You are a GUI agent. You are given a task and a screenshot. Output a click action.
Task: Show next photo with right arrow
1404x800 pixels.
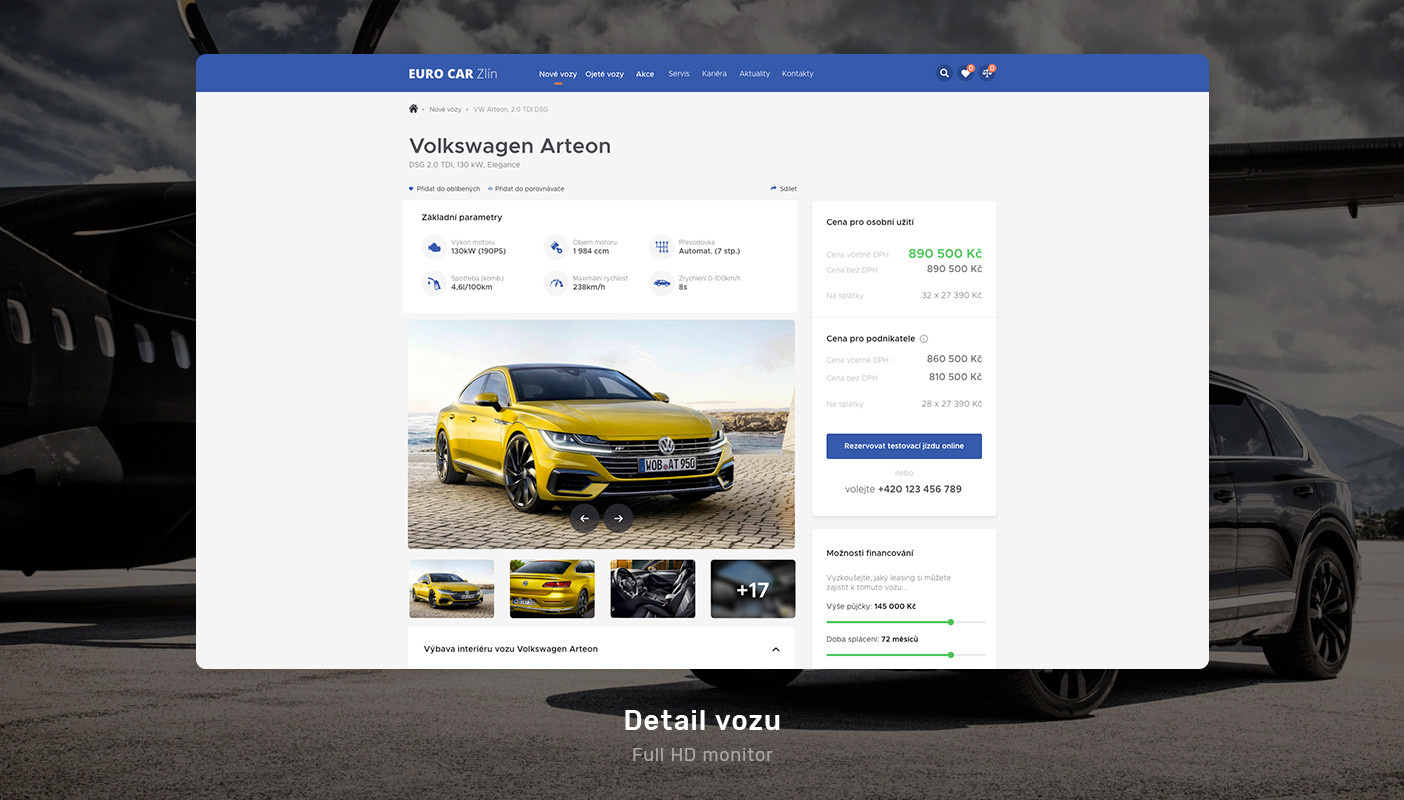coord(618,518)
